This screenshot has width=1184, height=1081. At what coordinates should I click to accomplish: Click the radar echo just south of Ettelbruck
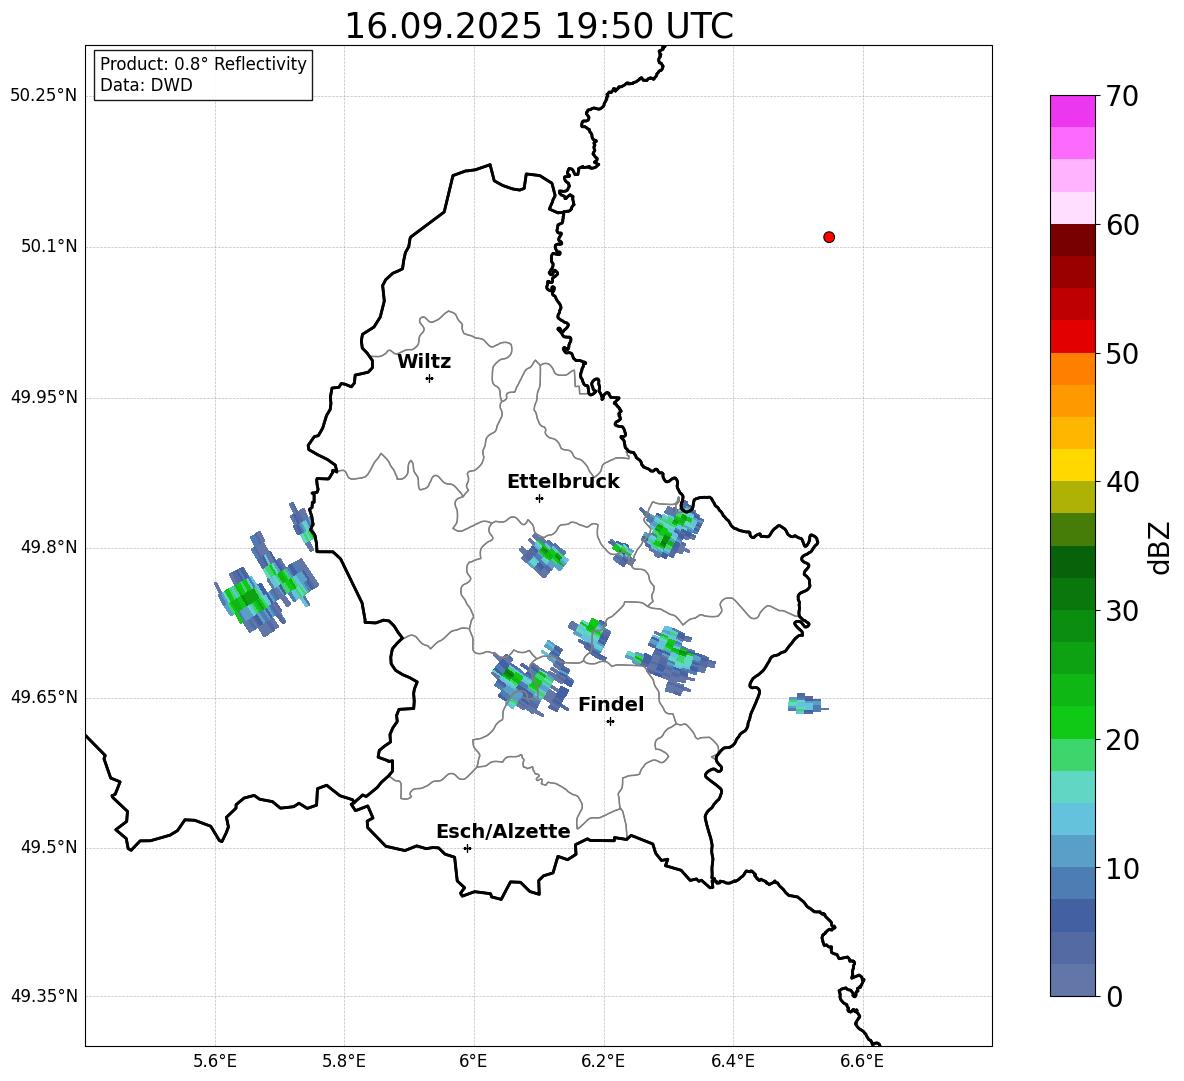click(x=544, y=556)
